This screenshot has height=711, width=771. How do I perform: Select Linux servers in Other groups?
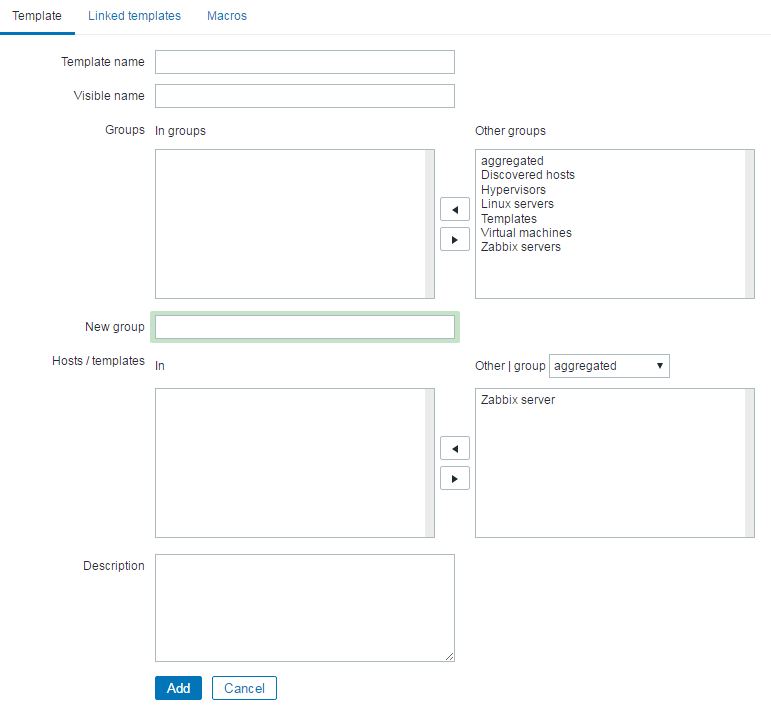coord(517,204)
